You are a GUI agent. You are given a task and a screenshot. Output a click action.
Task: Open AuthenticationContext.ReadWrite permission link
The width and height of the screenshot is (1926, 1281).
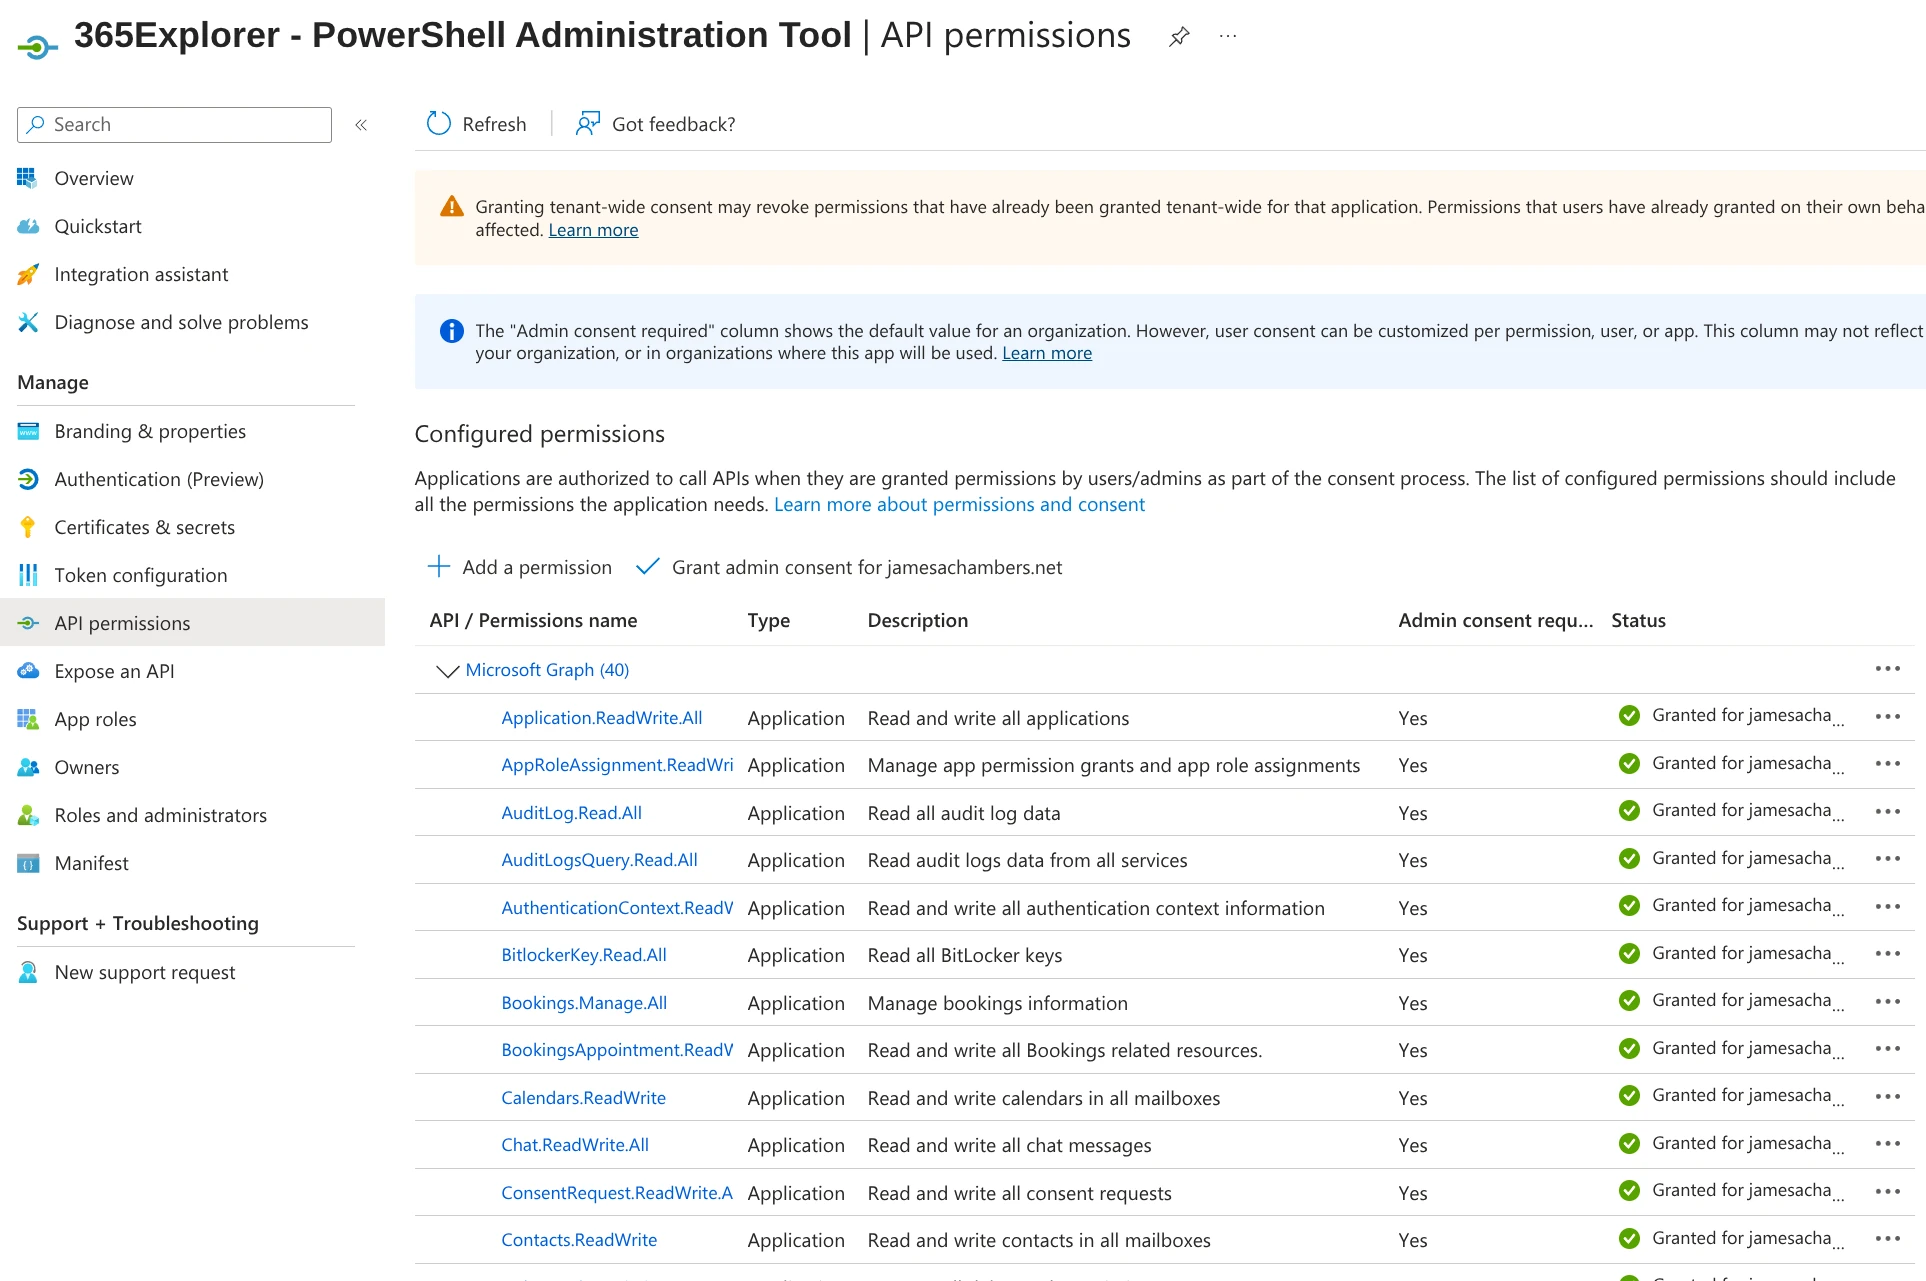(617, 908)
